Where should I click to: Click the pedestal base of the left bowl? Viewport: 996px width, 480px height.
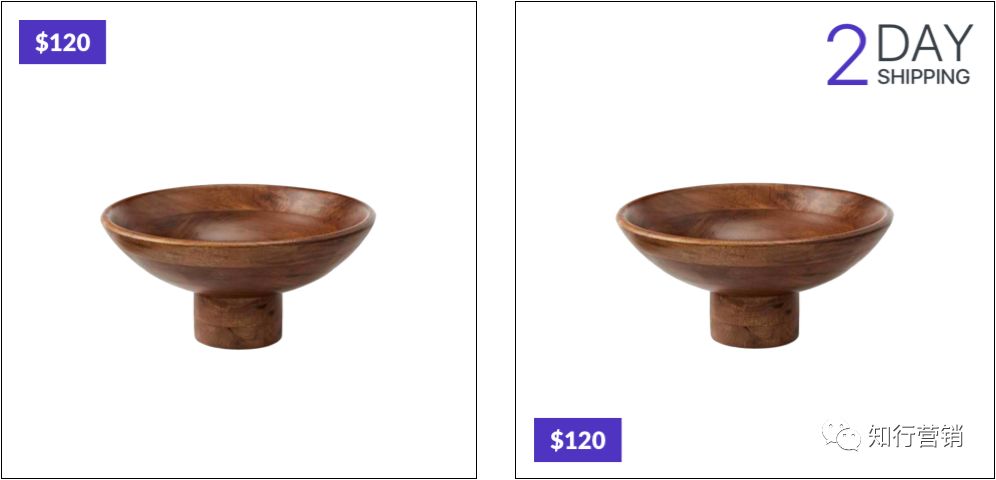tap(238, 321)
